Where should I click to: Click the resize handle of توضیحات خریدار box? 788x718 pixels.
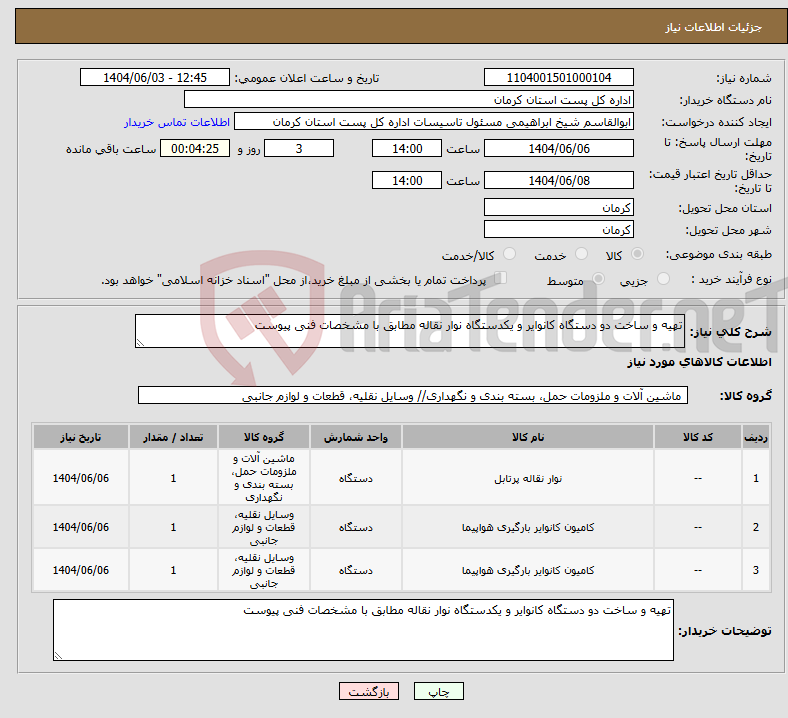(58, 656)
